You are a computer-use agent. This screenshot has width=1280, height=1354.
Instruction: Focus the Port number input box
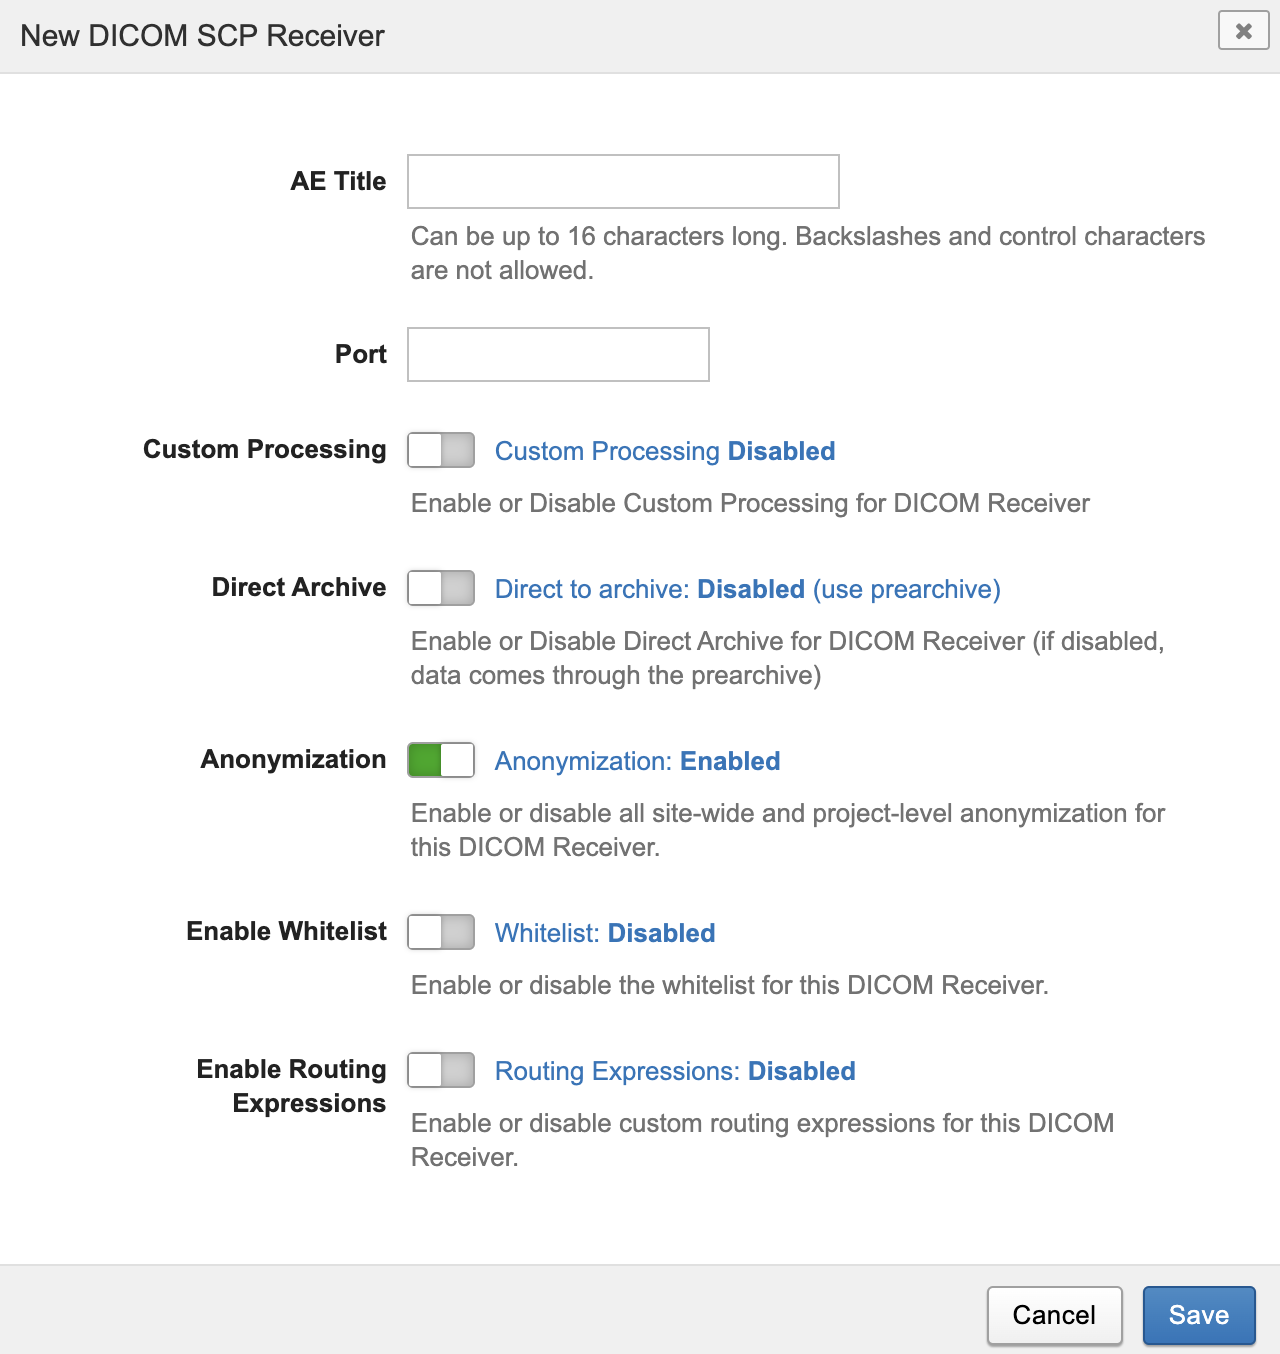(558, 355)
